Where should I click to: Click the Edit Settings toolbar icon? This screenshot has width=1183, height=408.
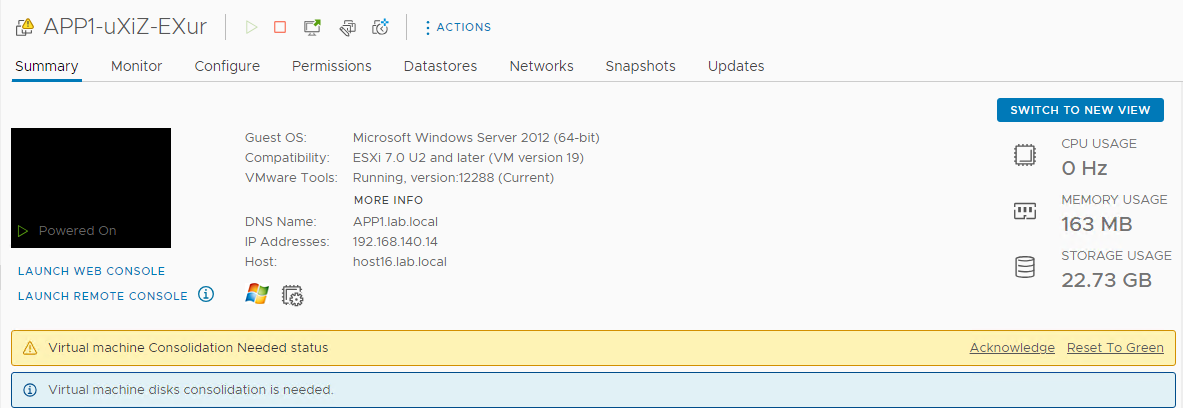(347, 27)
